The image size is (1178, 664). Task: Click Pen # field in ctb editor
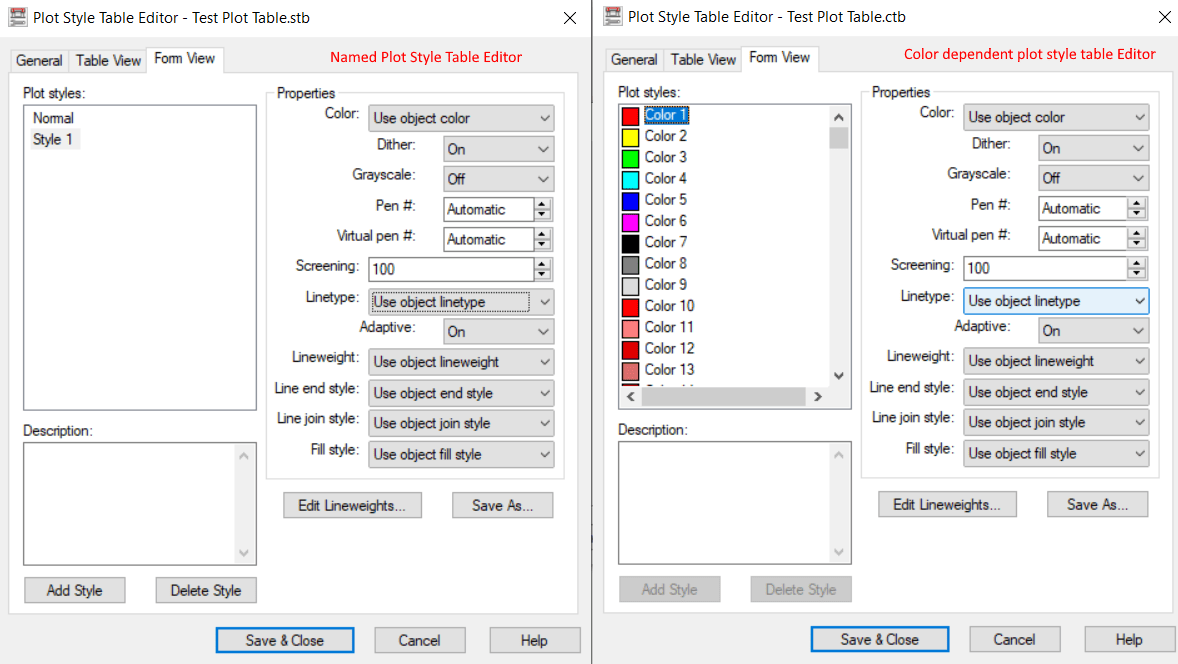(x=1083, y=208)
